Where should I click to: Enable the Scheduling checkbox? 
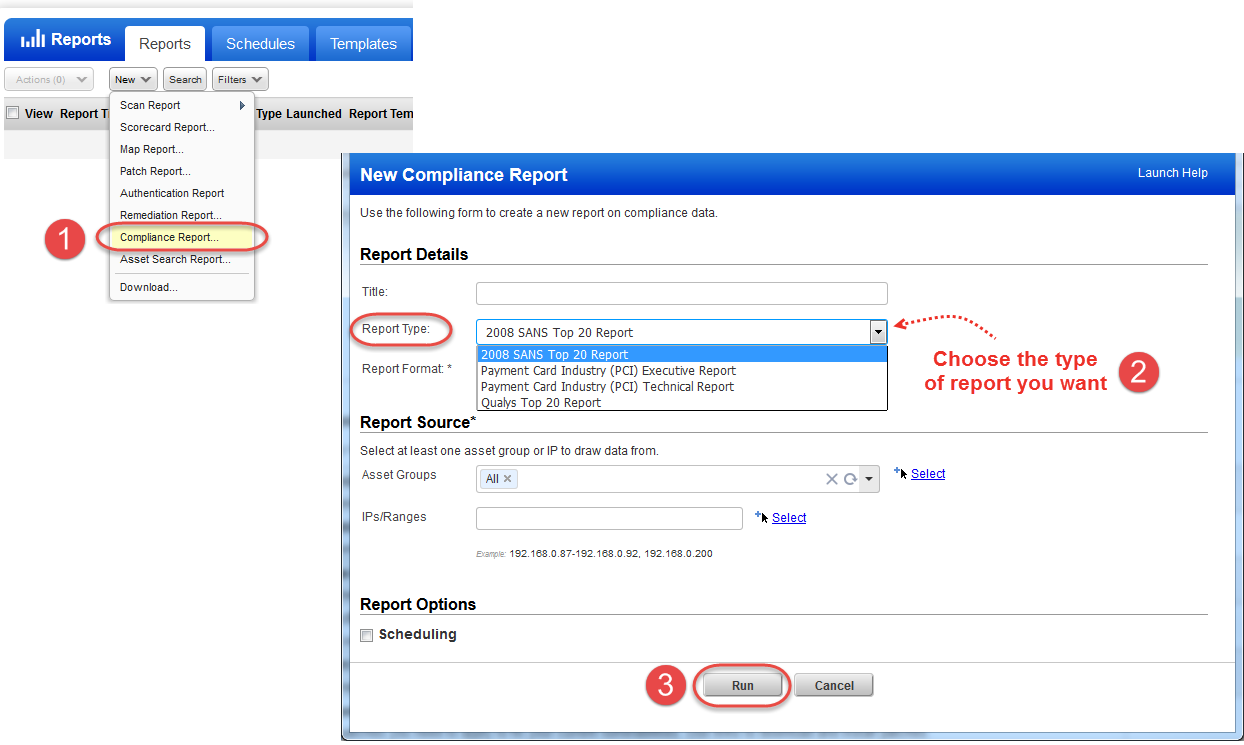click(x=366, y=634)
